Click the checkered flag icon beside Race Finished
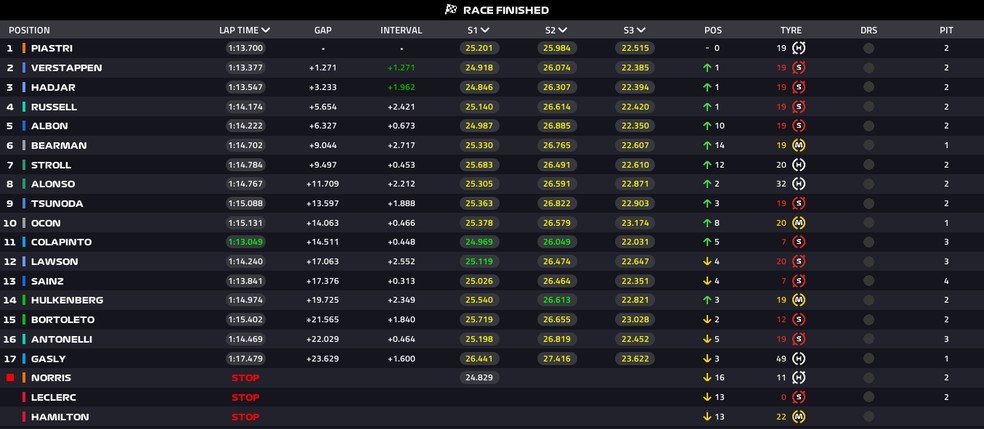 tap(451, 9)
